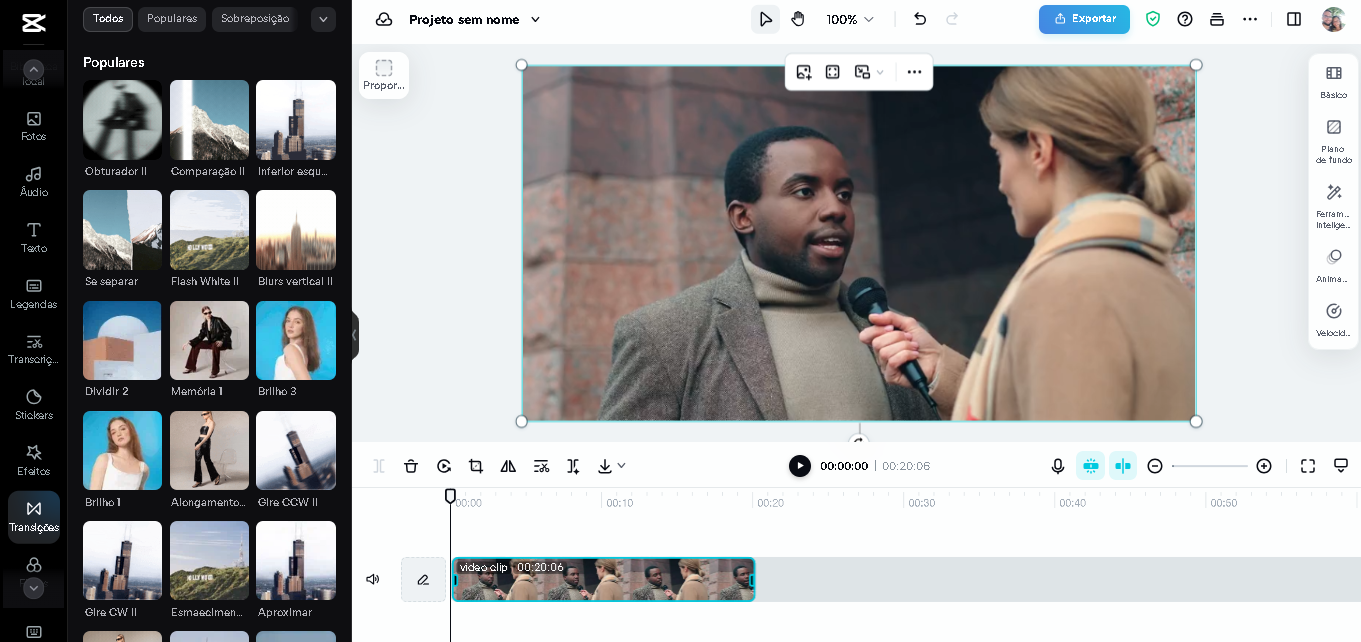
Task: Open the Velocidade properties tab
Action: [1334, 320]
